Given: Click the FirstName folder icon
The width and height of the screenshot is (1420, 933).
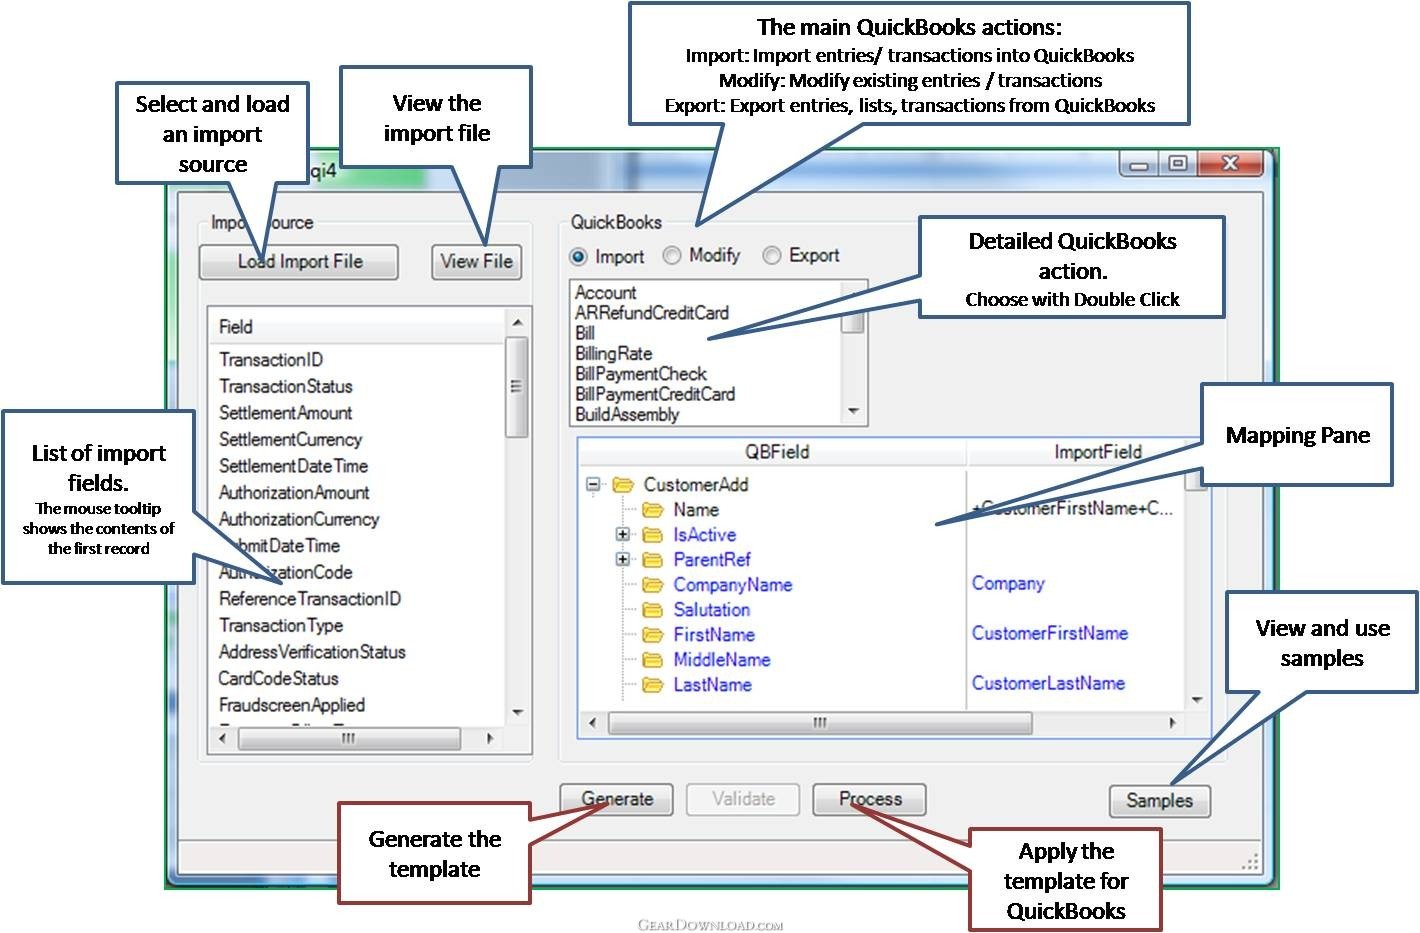Looking at the screenshot, I should [653, 635].
